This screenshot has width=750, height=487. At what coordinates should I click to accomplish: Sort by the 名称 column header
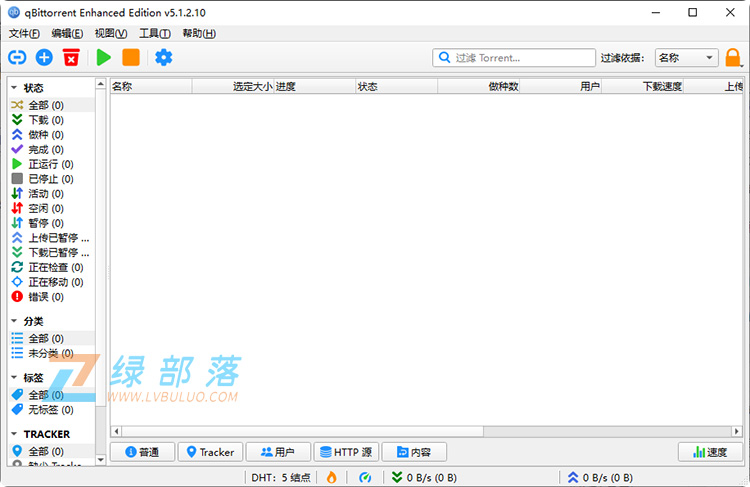(x=151, y=87)
